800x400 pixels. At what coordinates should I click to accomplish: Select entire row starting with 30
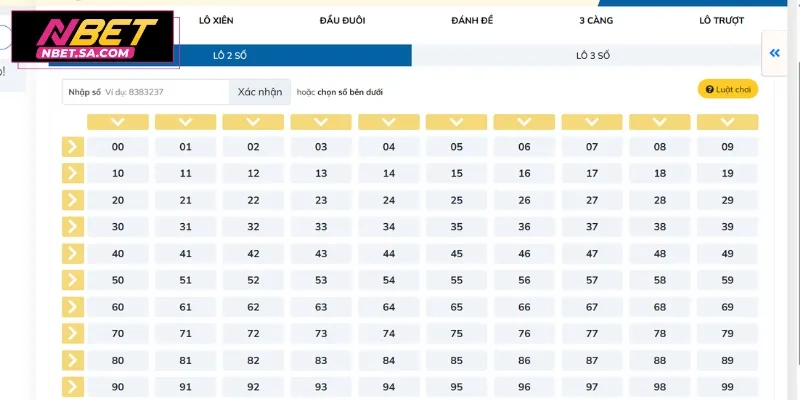coord(73,227)
